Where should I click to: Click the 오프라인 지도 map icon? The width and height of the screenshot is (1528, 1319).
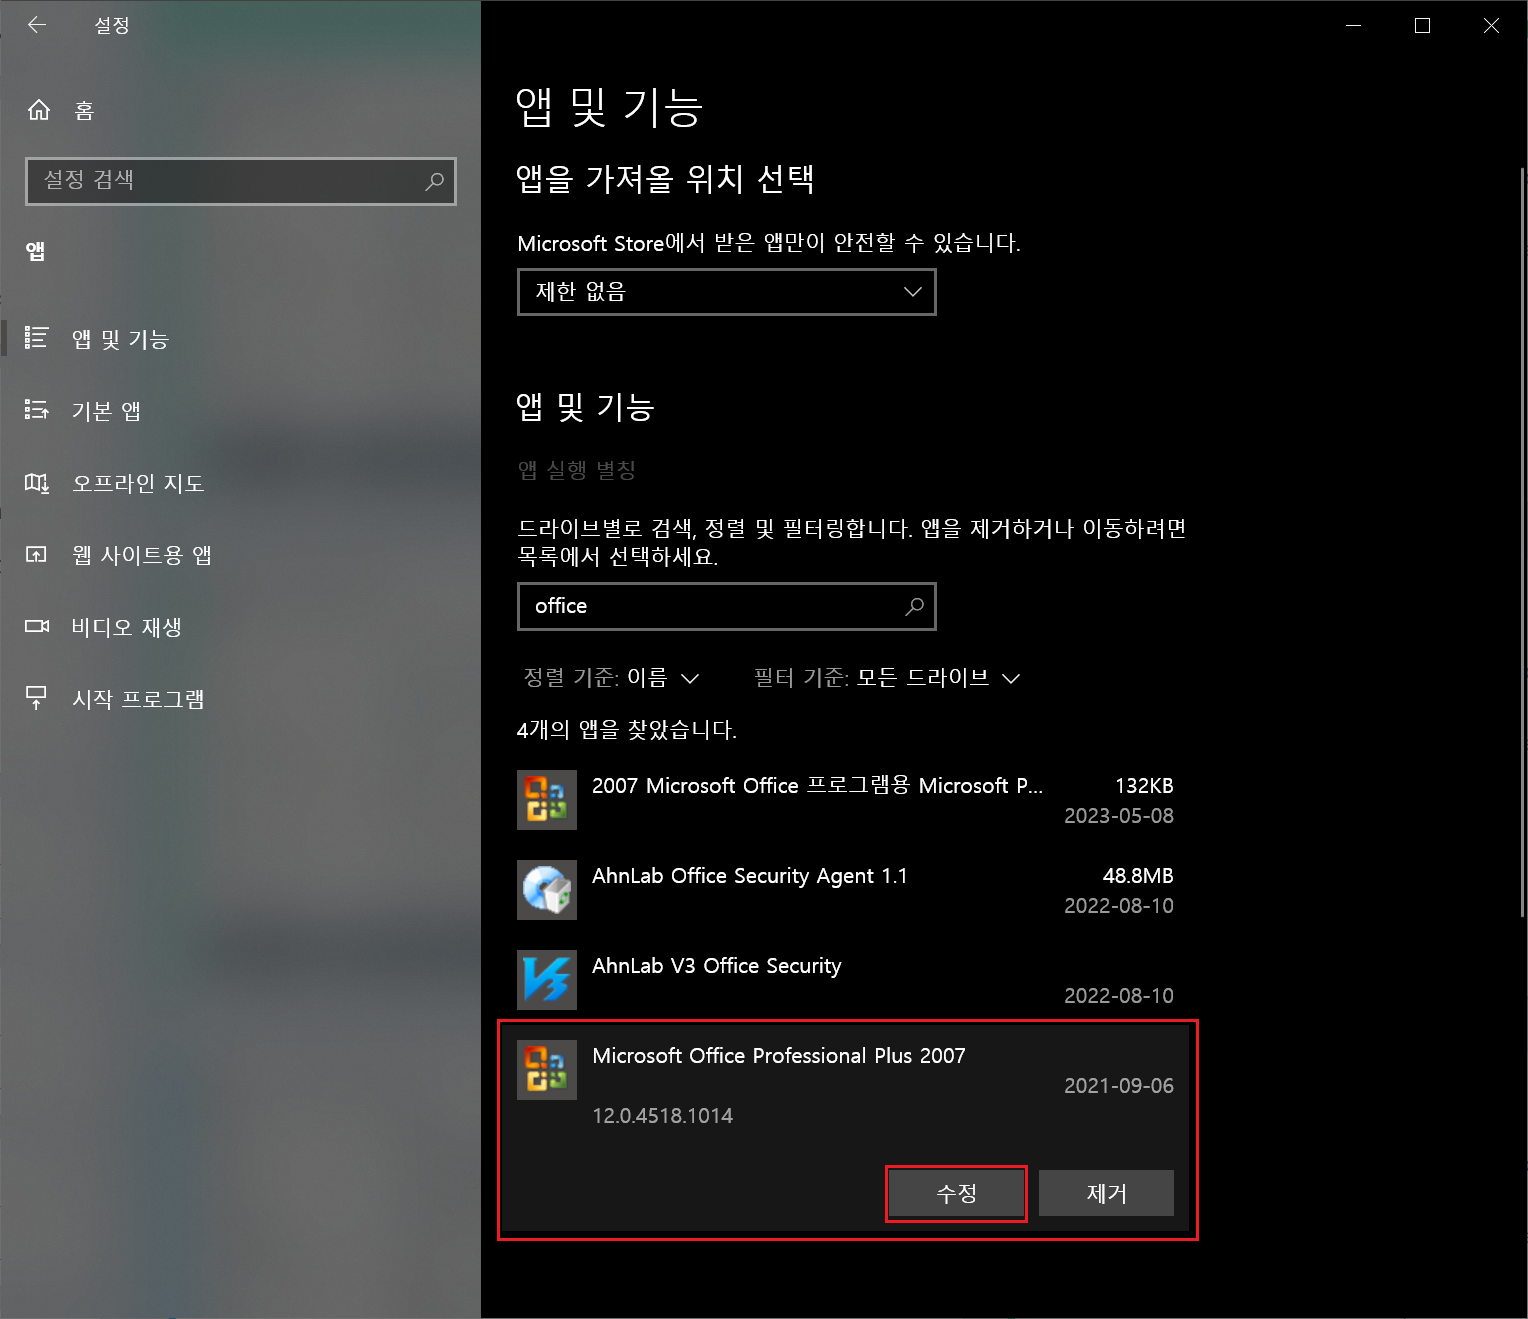36,483
